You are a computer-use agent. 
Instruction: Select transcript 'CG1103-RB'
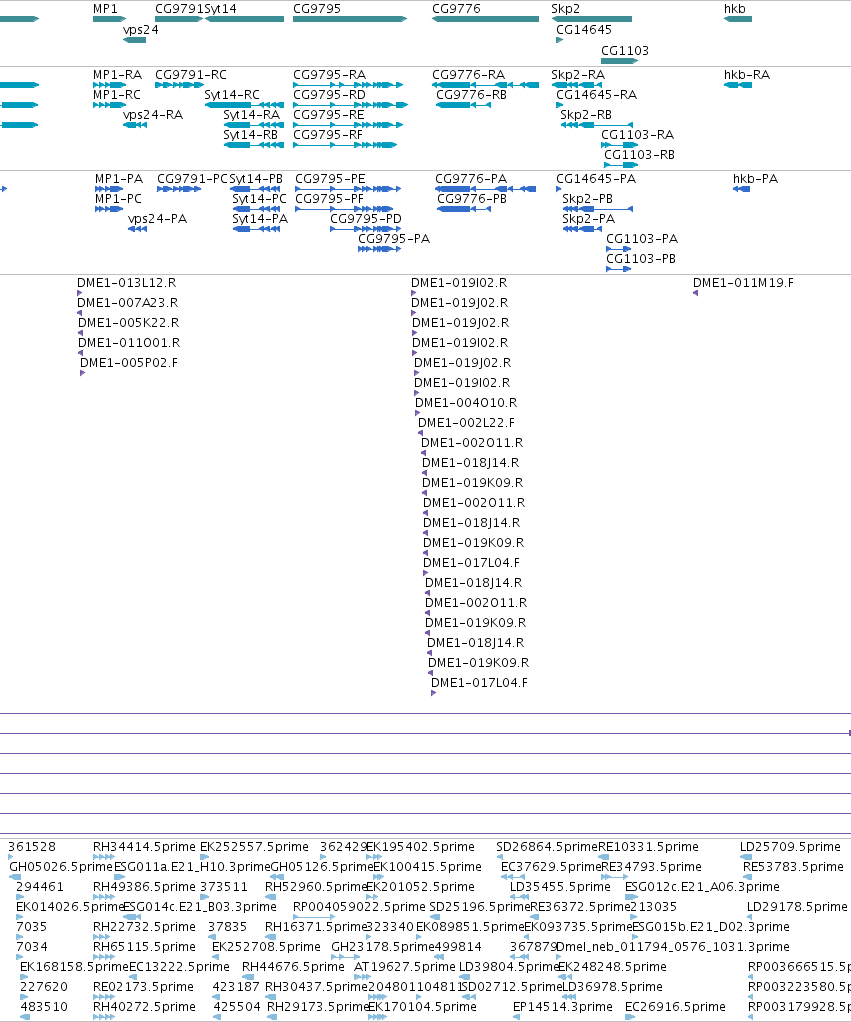[639, 155]
